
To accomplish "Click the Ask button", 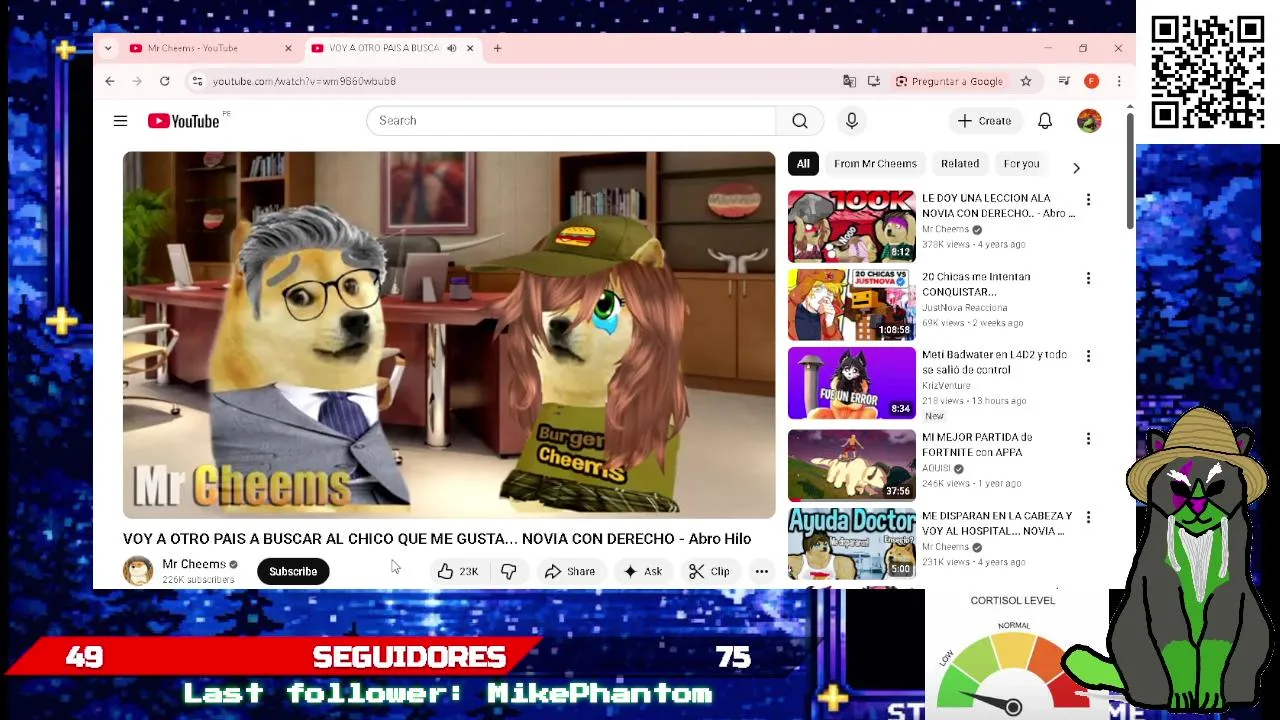I will click(642, 572).
